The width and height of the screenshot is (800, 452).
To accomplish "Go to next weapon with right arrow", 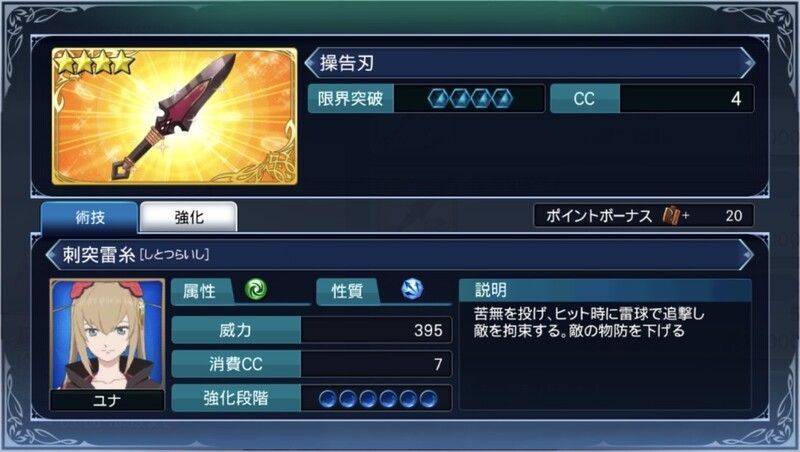I will [748, 63].
